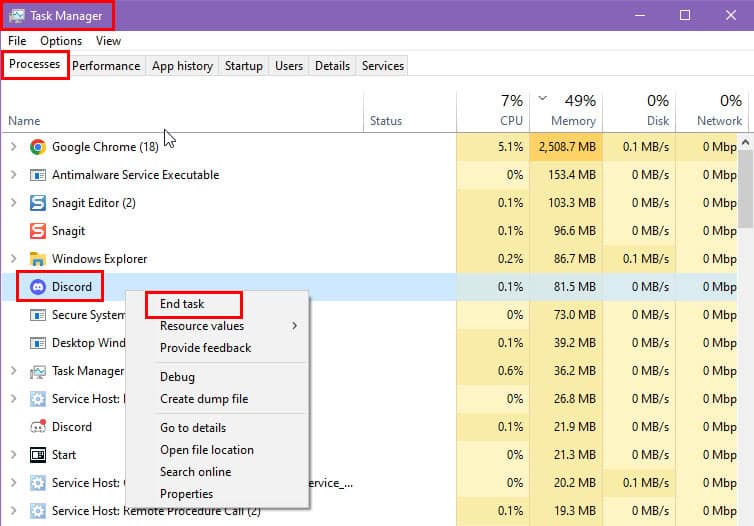
Task: Select the Google Chrome (18) row name
Action: click(x=105, y=147)
